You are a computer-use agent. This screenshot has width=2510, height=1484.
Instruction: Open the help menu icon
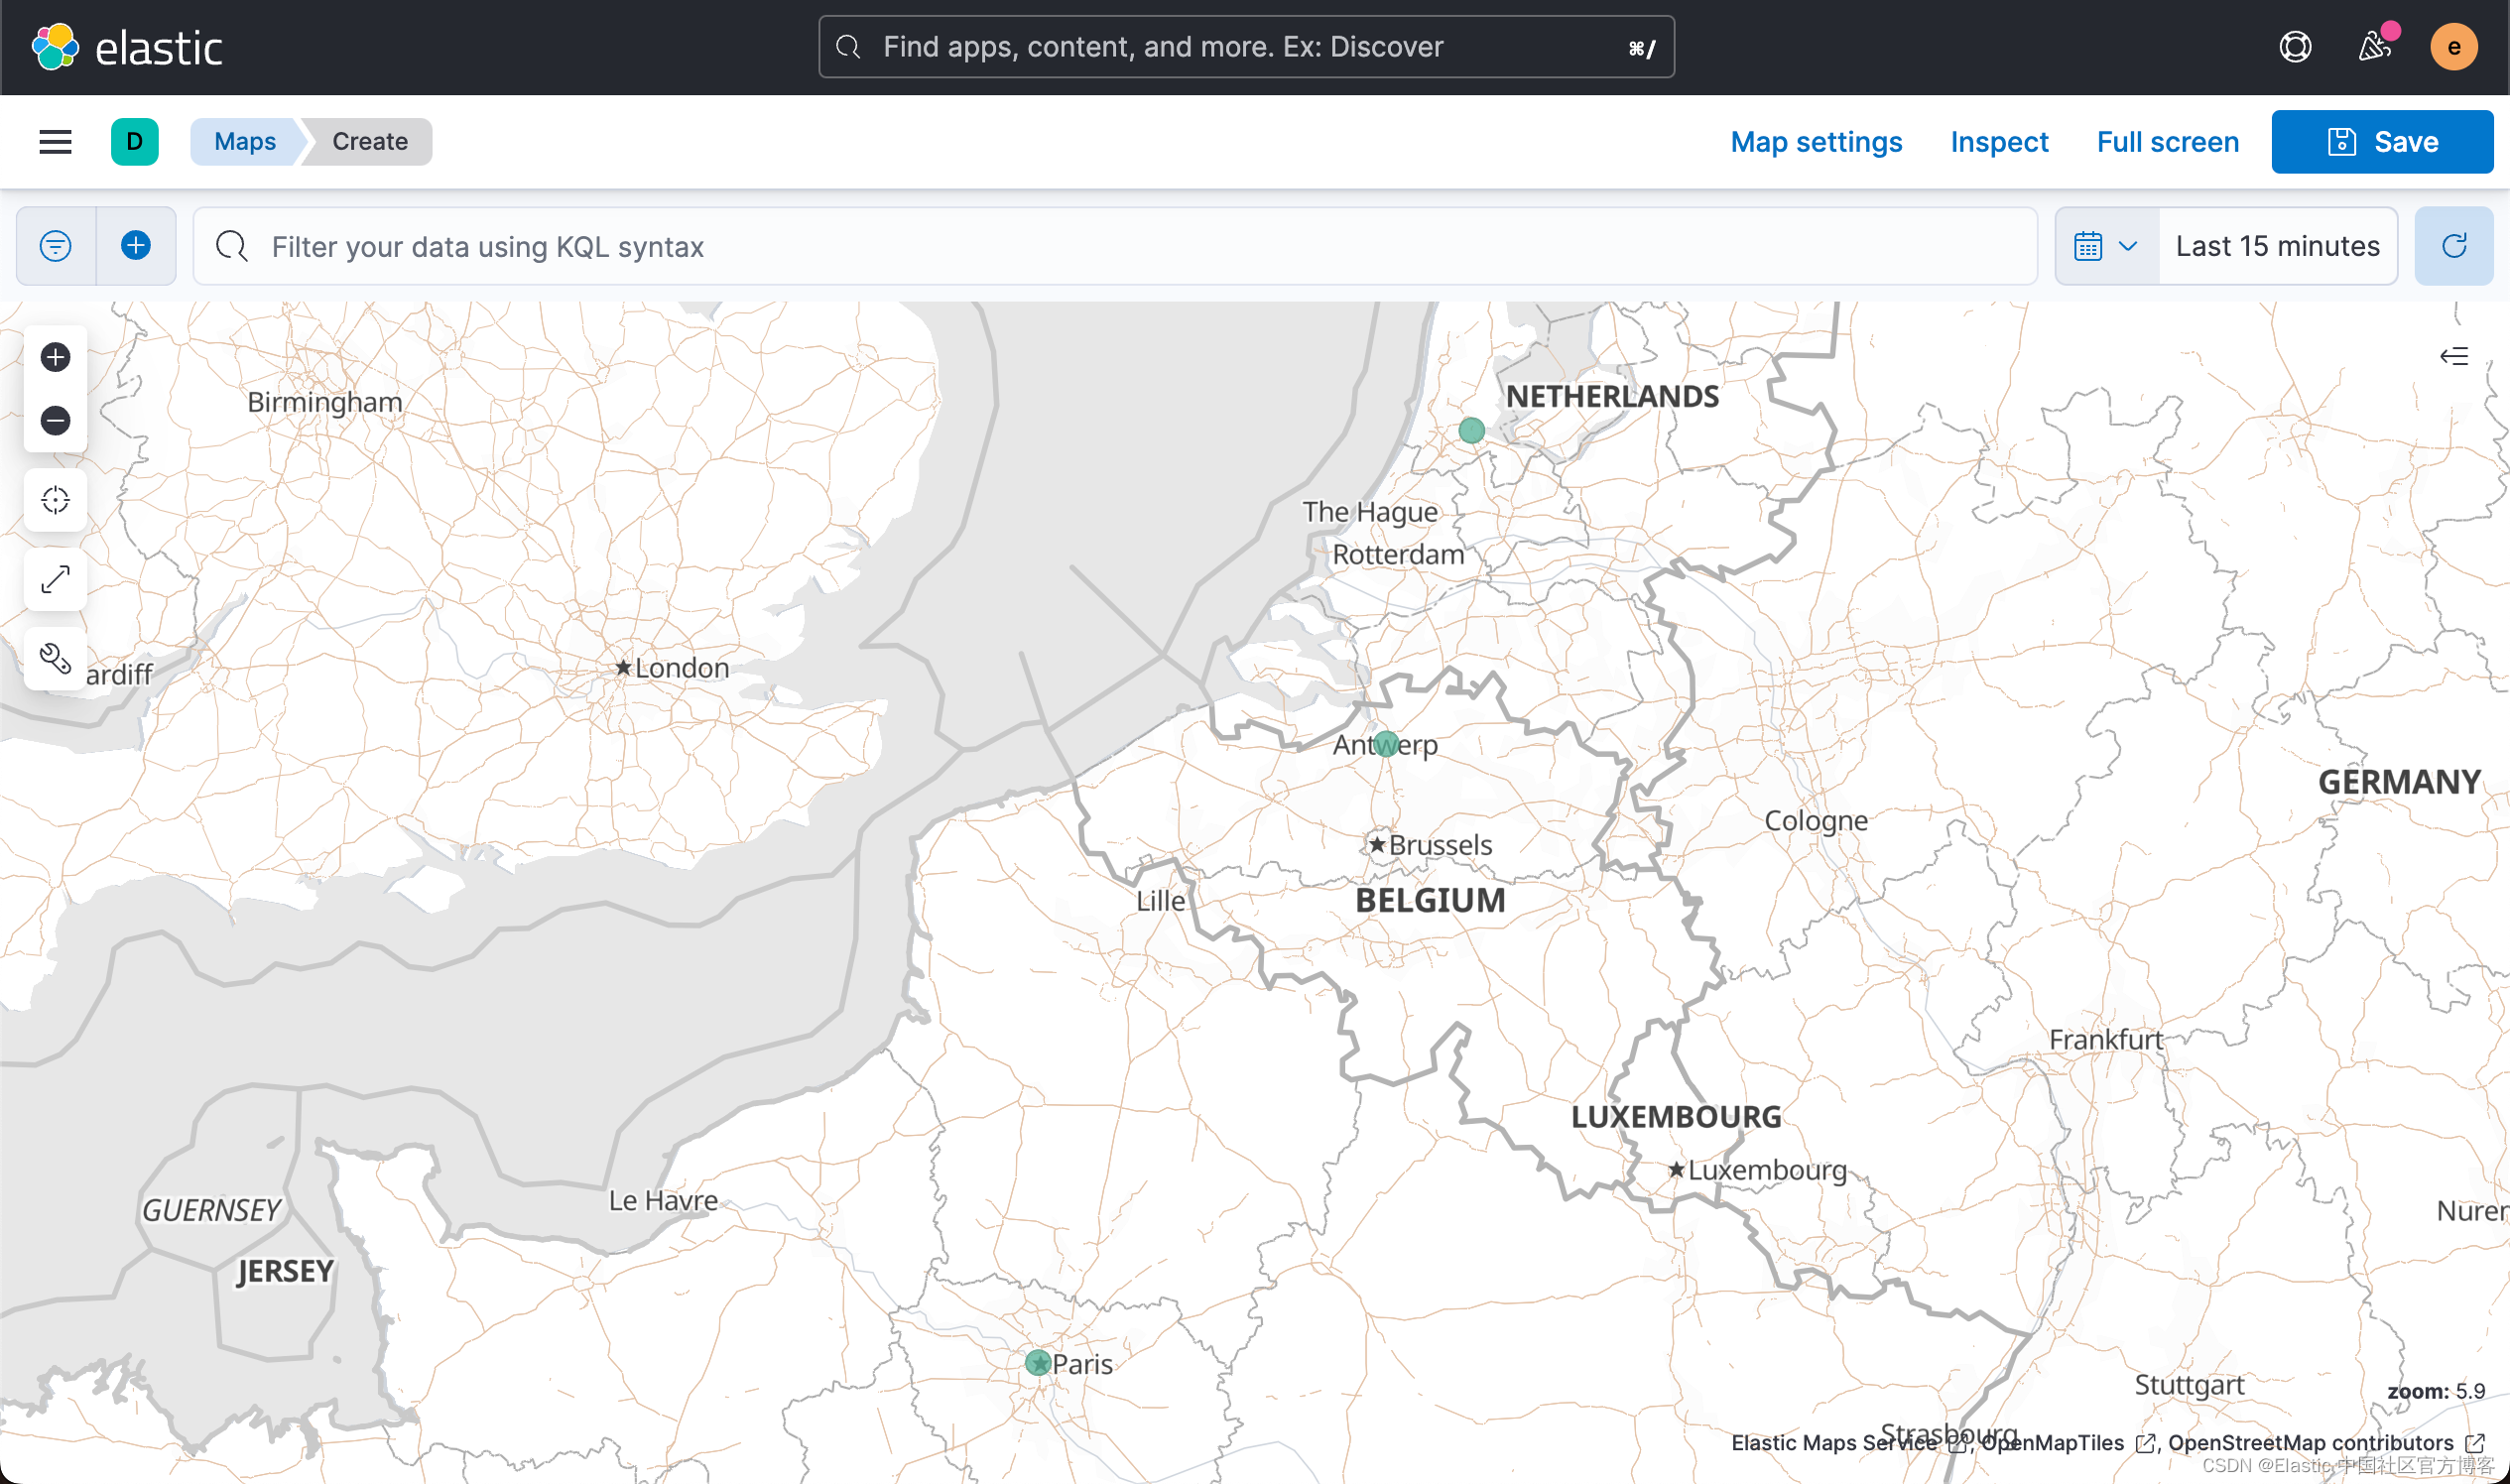coord(2295,47)
